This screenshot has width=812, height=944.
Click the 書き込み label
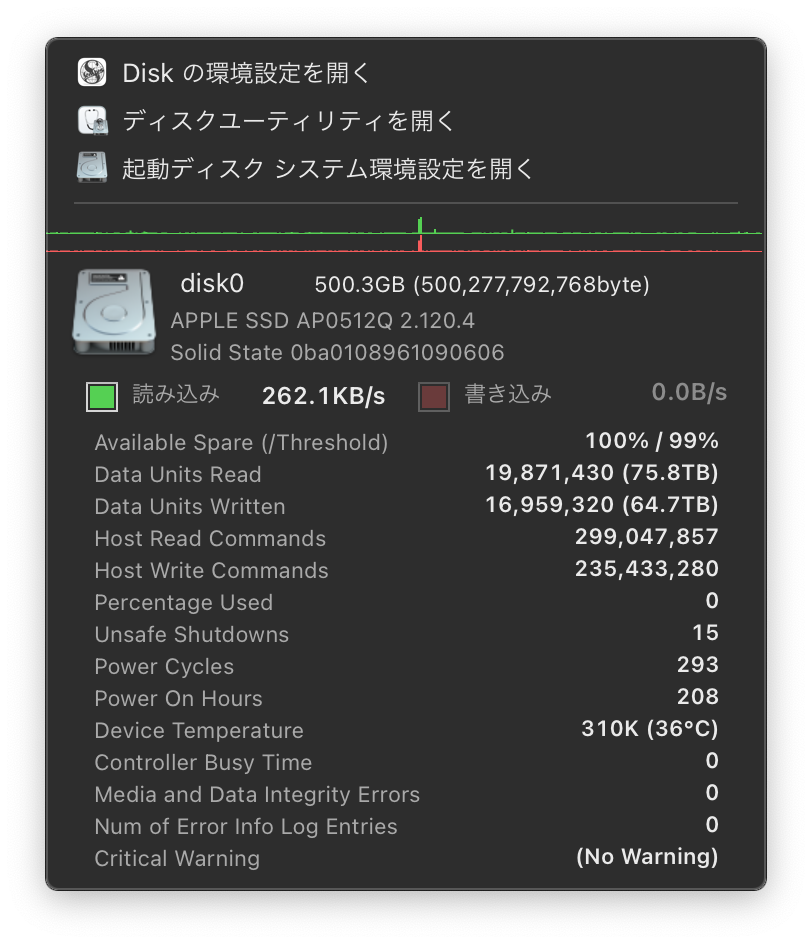508,394
